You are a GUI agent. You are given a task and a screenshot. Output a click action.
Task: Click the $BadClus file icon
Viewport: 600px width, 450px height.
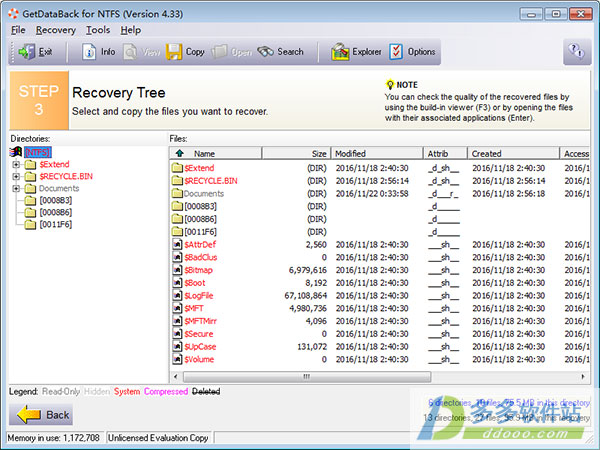(x=177, y=257)
